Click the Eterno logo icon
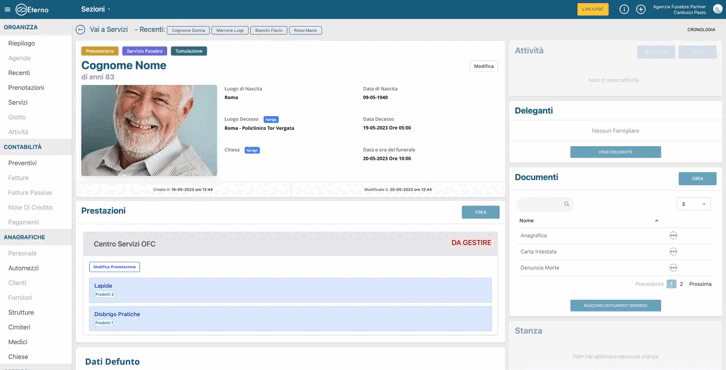The image size is (726, 370). point(21,9)
